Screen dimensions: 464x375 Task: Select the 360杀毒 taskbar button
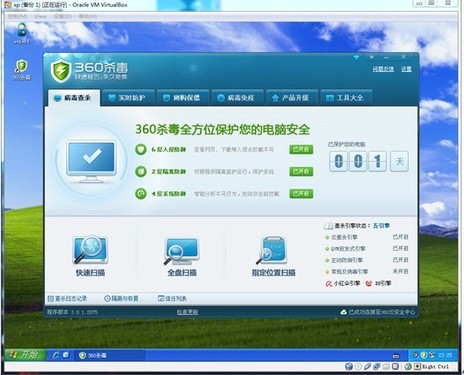pos(109,355)
